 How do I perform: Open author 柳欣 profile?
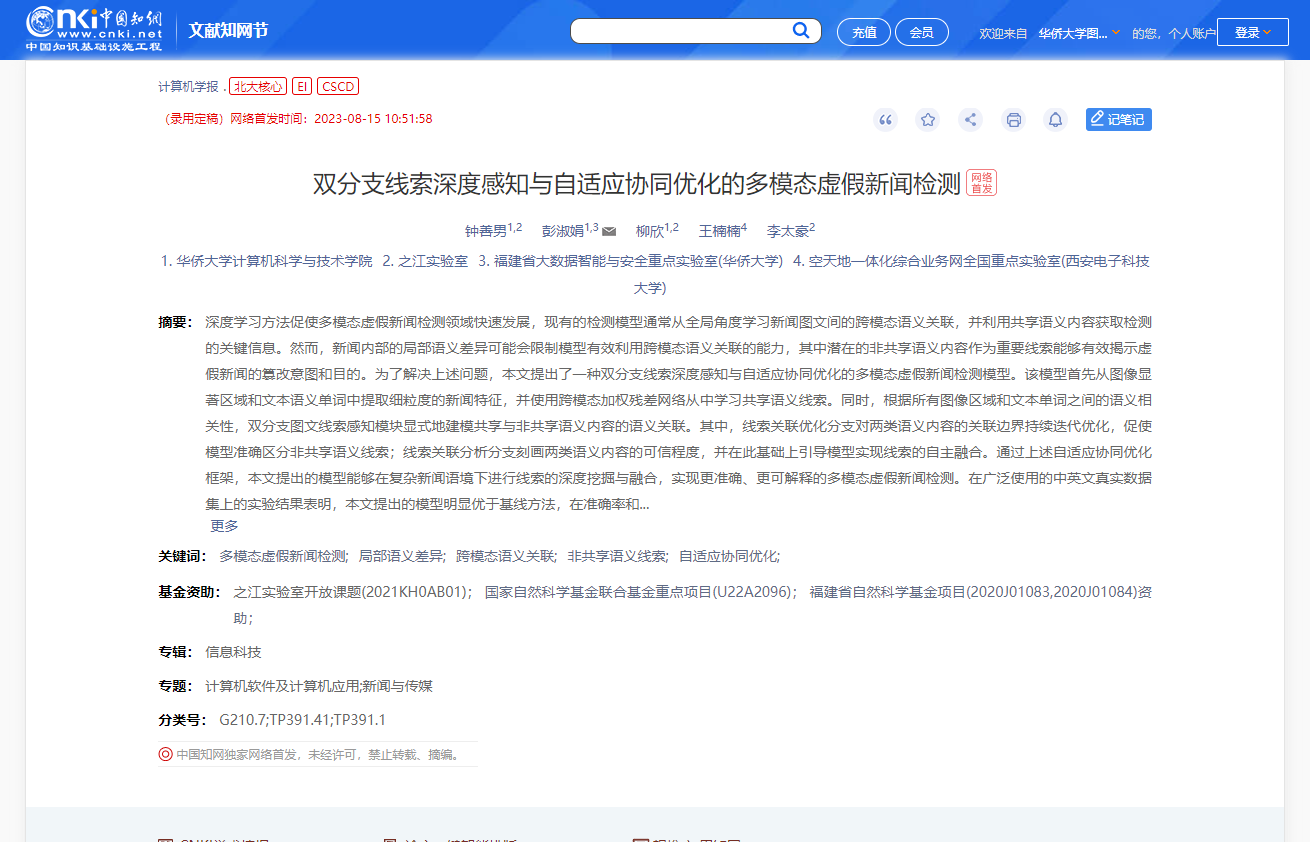(x=650, y=231)
